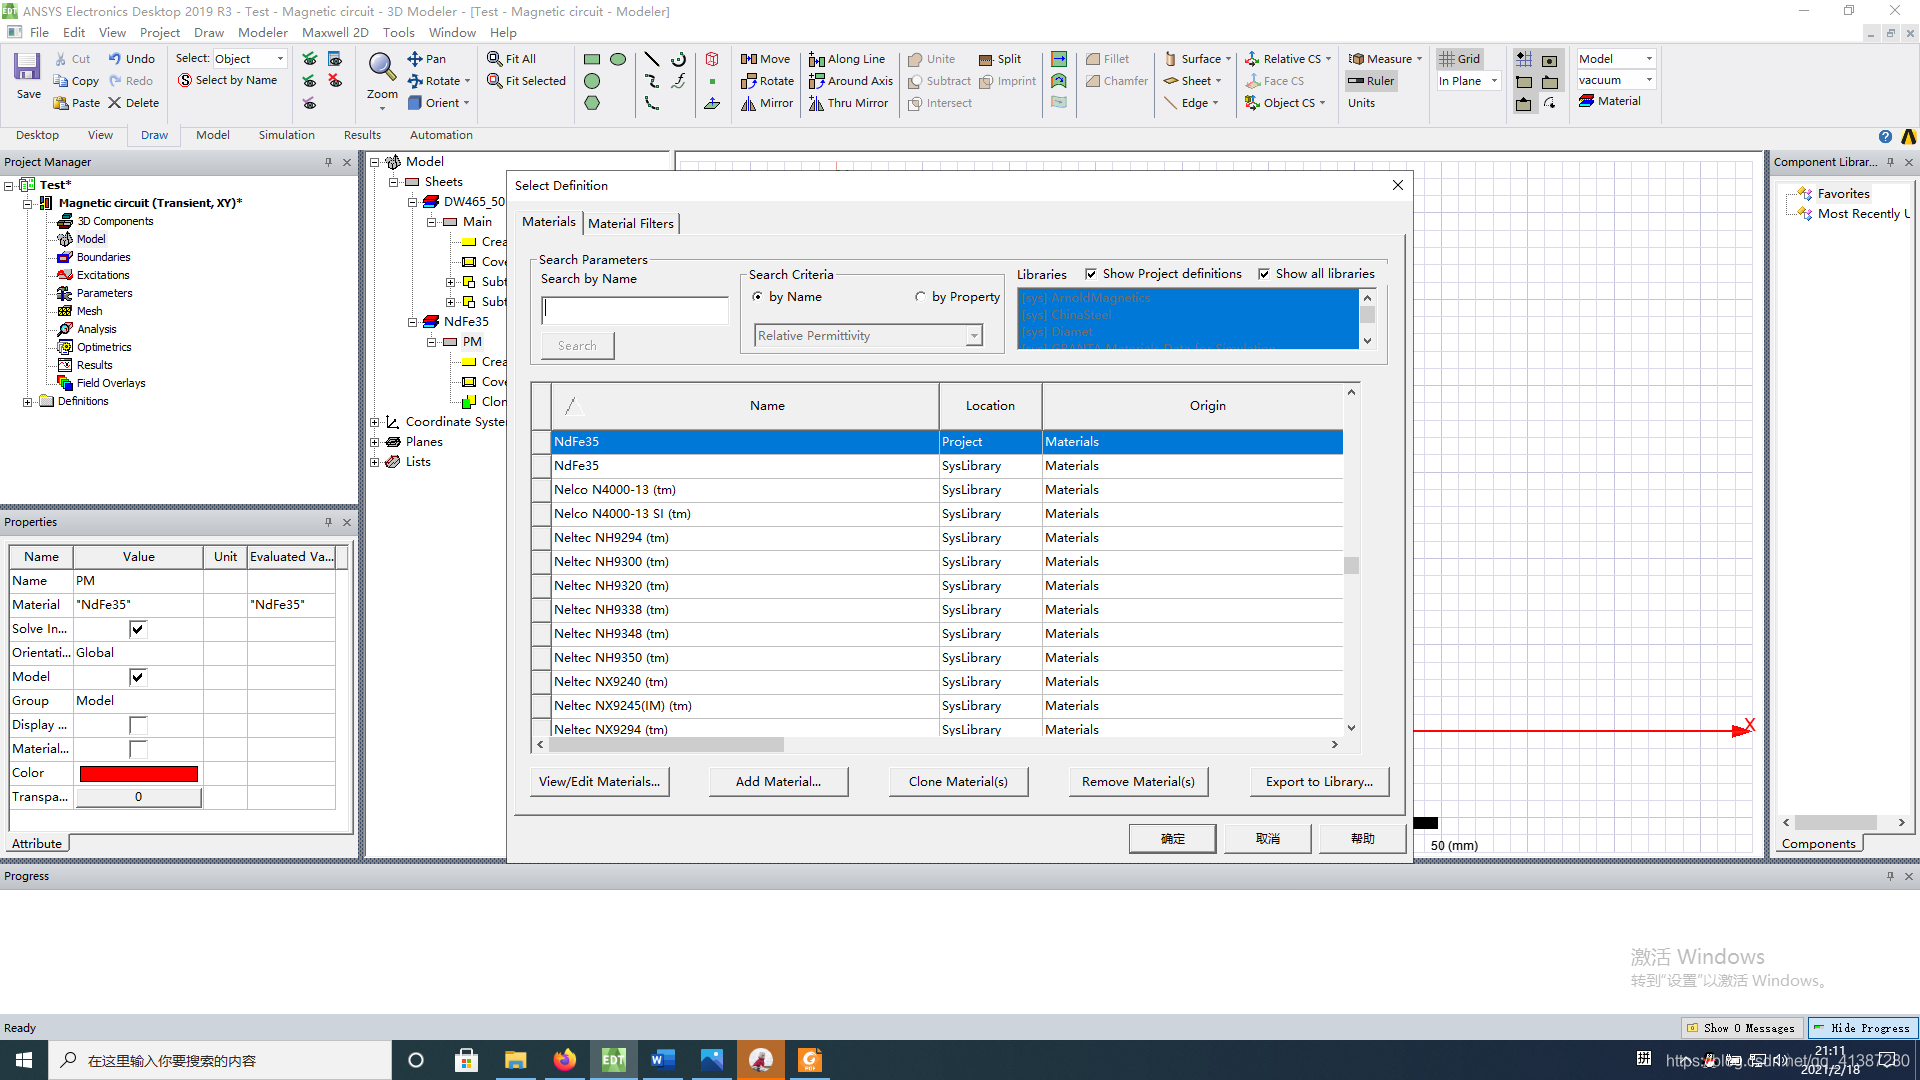Click the Undo icon
Screen dimensions: 1920x1080
pyautogui.click(x=115, y=59)
